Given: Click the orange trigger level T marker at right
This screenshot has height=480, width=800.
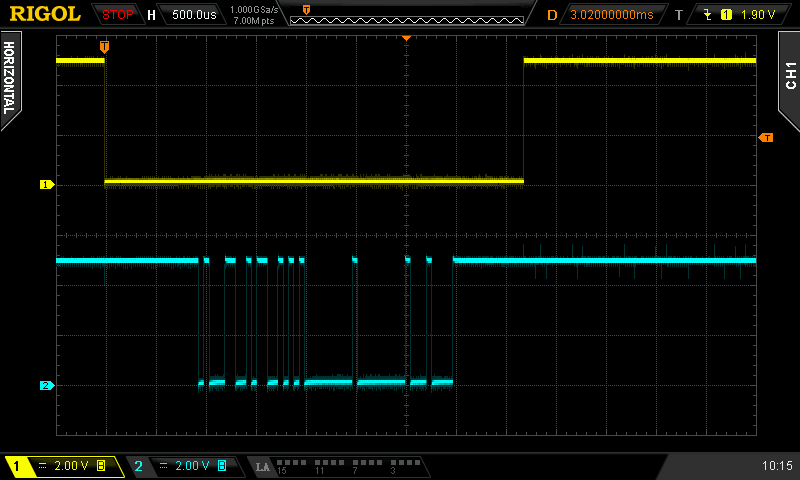Looking at the screenshot, I should (766, 138).
